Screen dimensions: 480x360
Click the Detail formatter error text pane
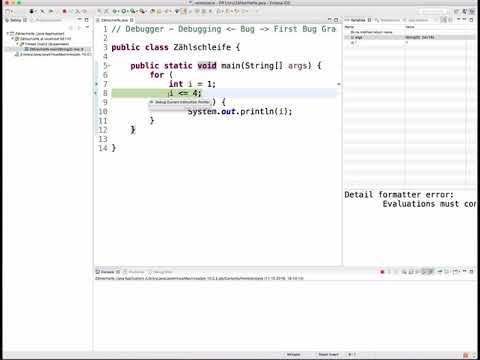click(411, 227)
